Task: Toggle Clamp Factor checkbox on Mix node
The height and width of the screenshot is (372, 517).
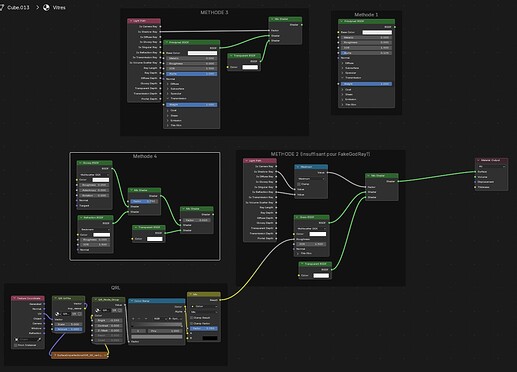Action: click(x=192, y=323)
